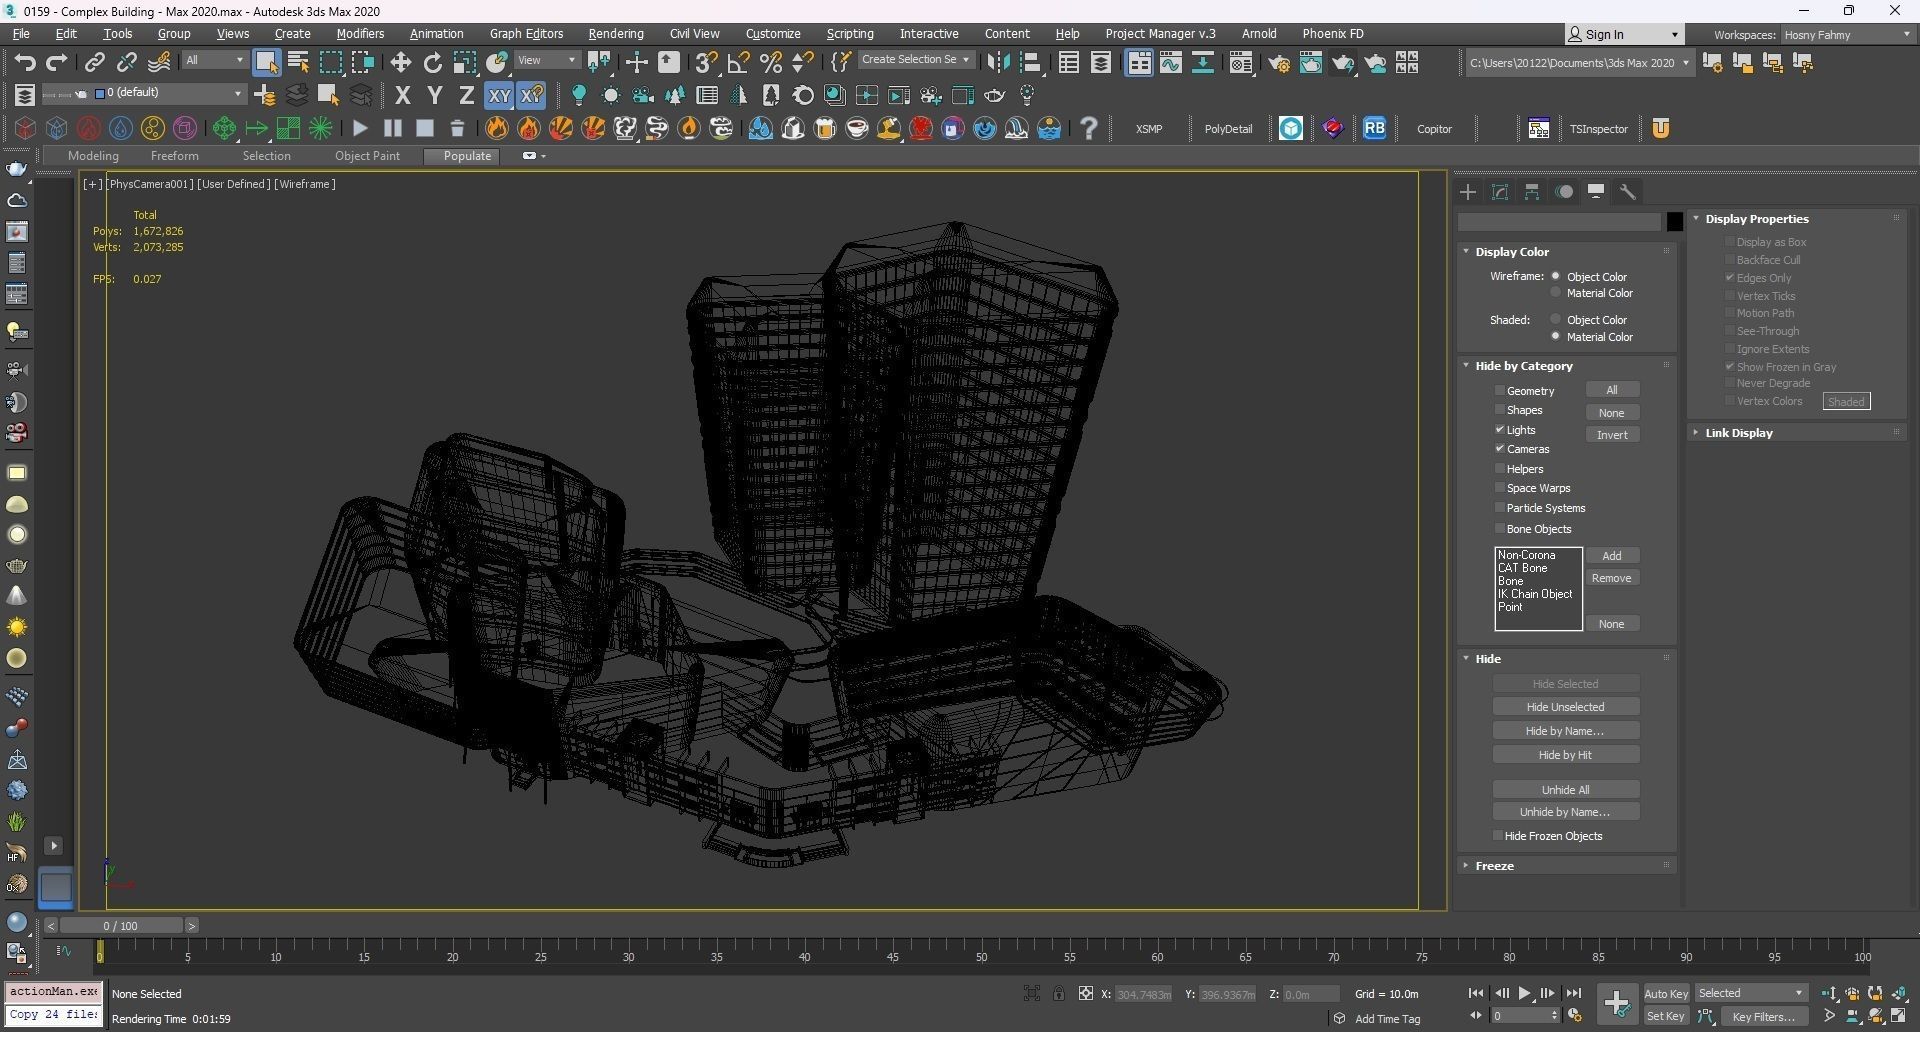The image size is (1920, 1040).
Task: Restrict to X axis constraint
Action: pyautogui.click(x=402, y=96)
